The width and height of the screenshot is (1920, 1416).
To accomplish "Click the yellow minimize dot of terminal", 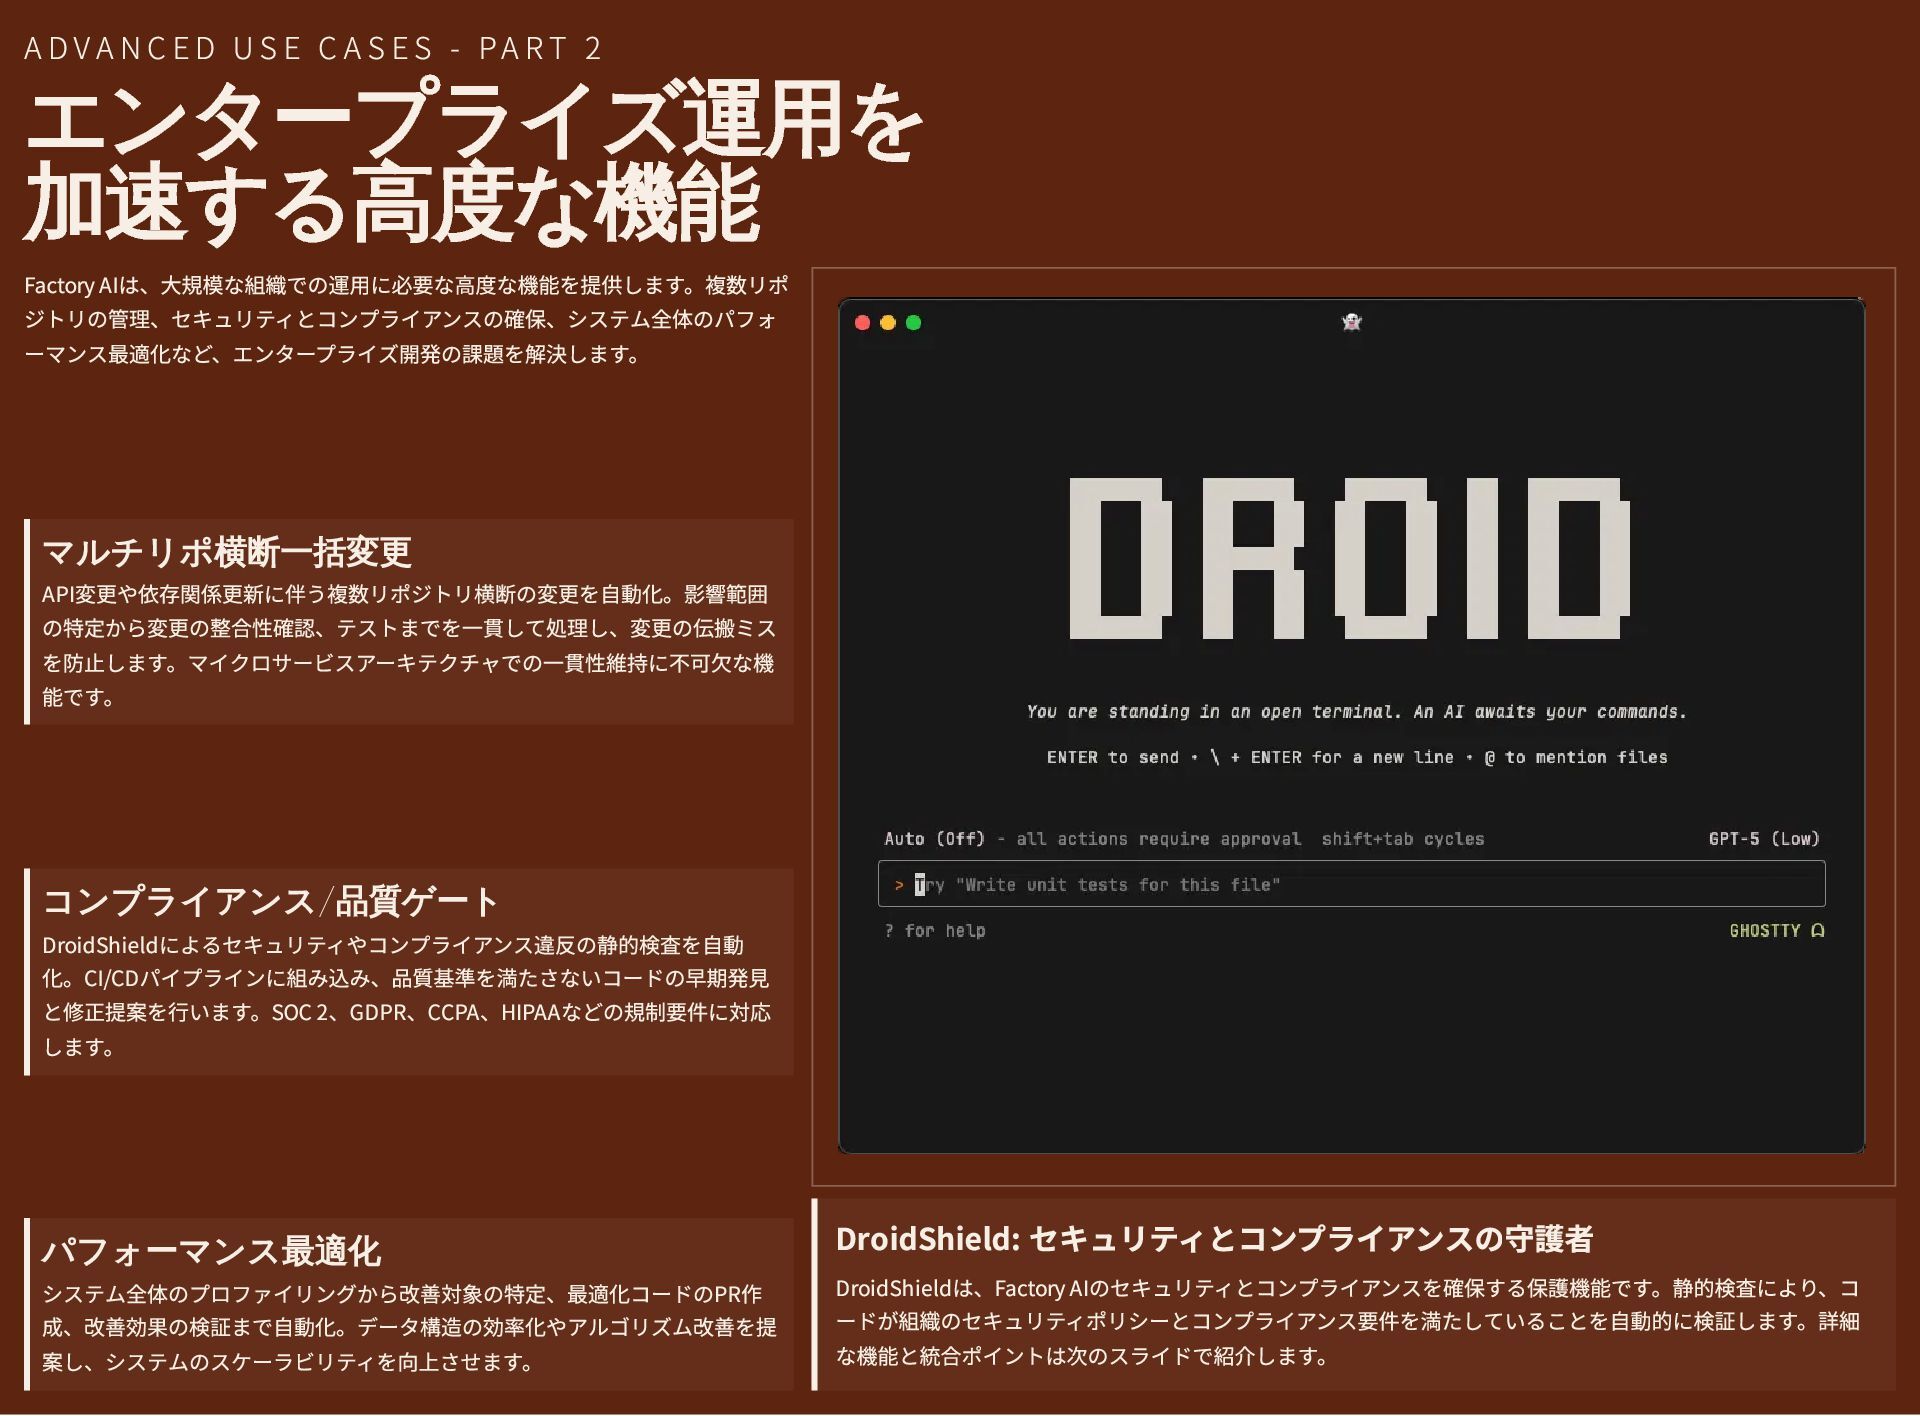I will [888, 323].
